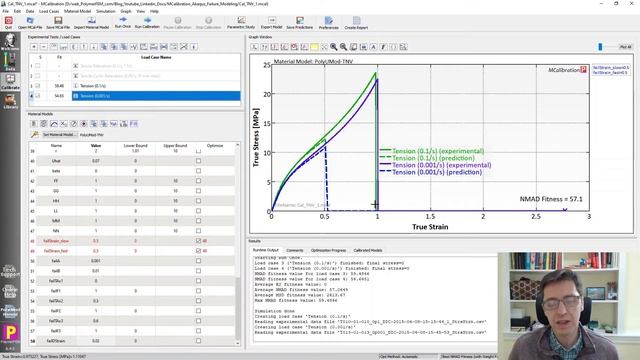Click material parameter table scrollbar
This screenshot has height=360, width=640.
coord(238,308)
